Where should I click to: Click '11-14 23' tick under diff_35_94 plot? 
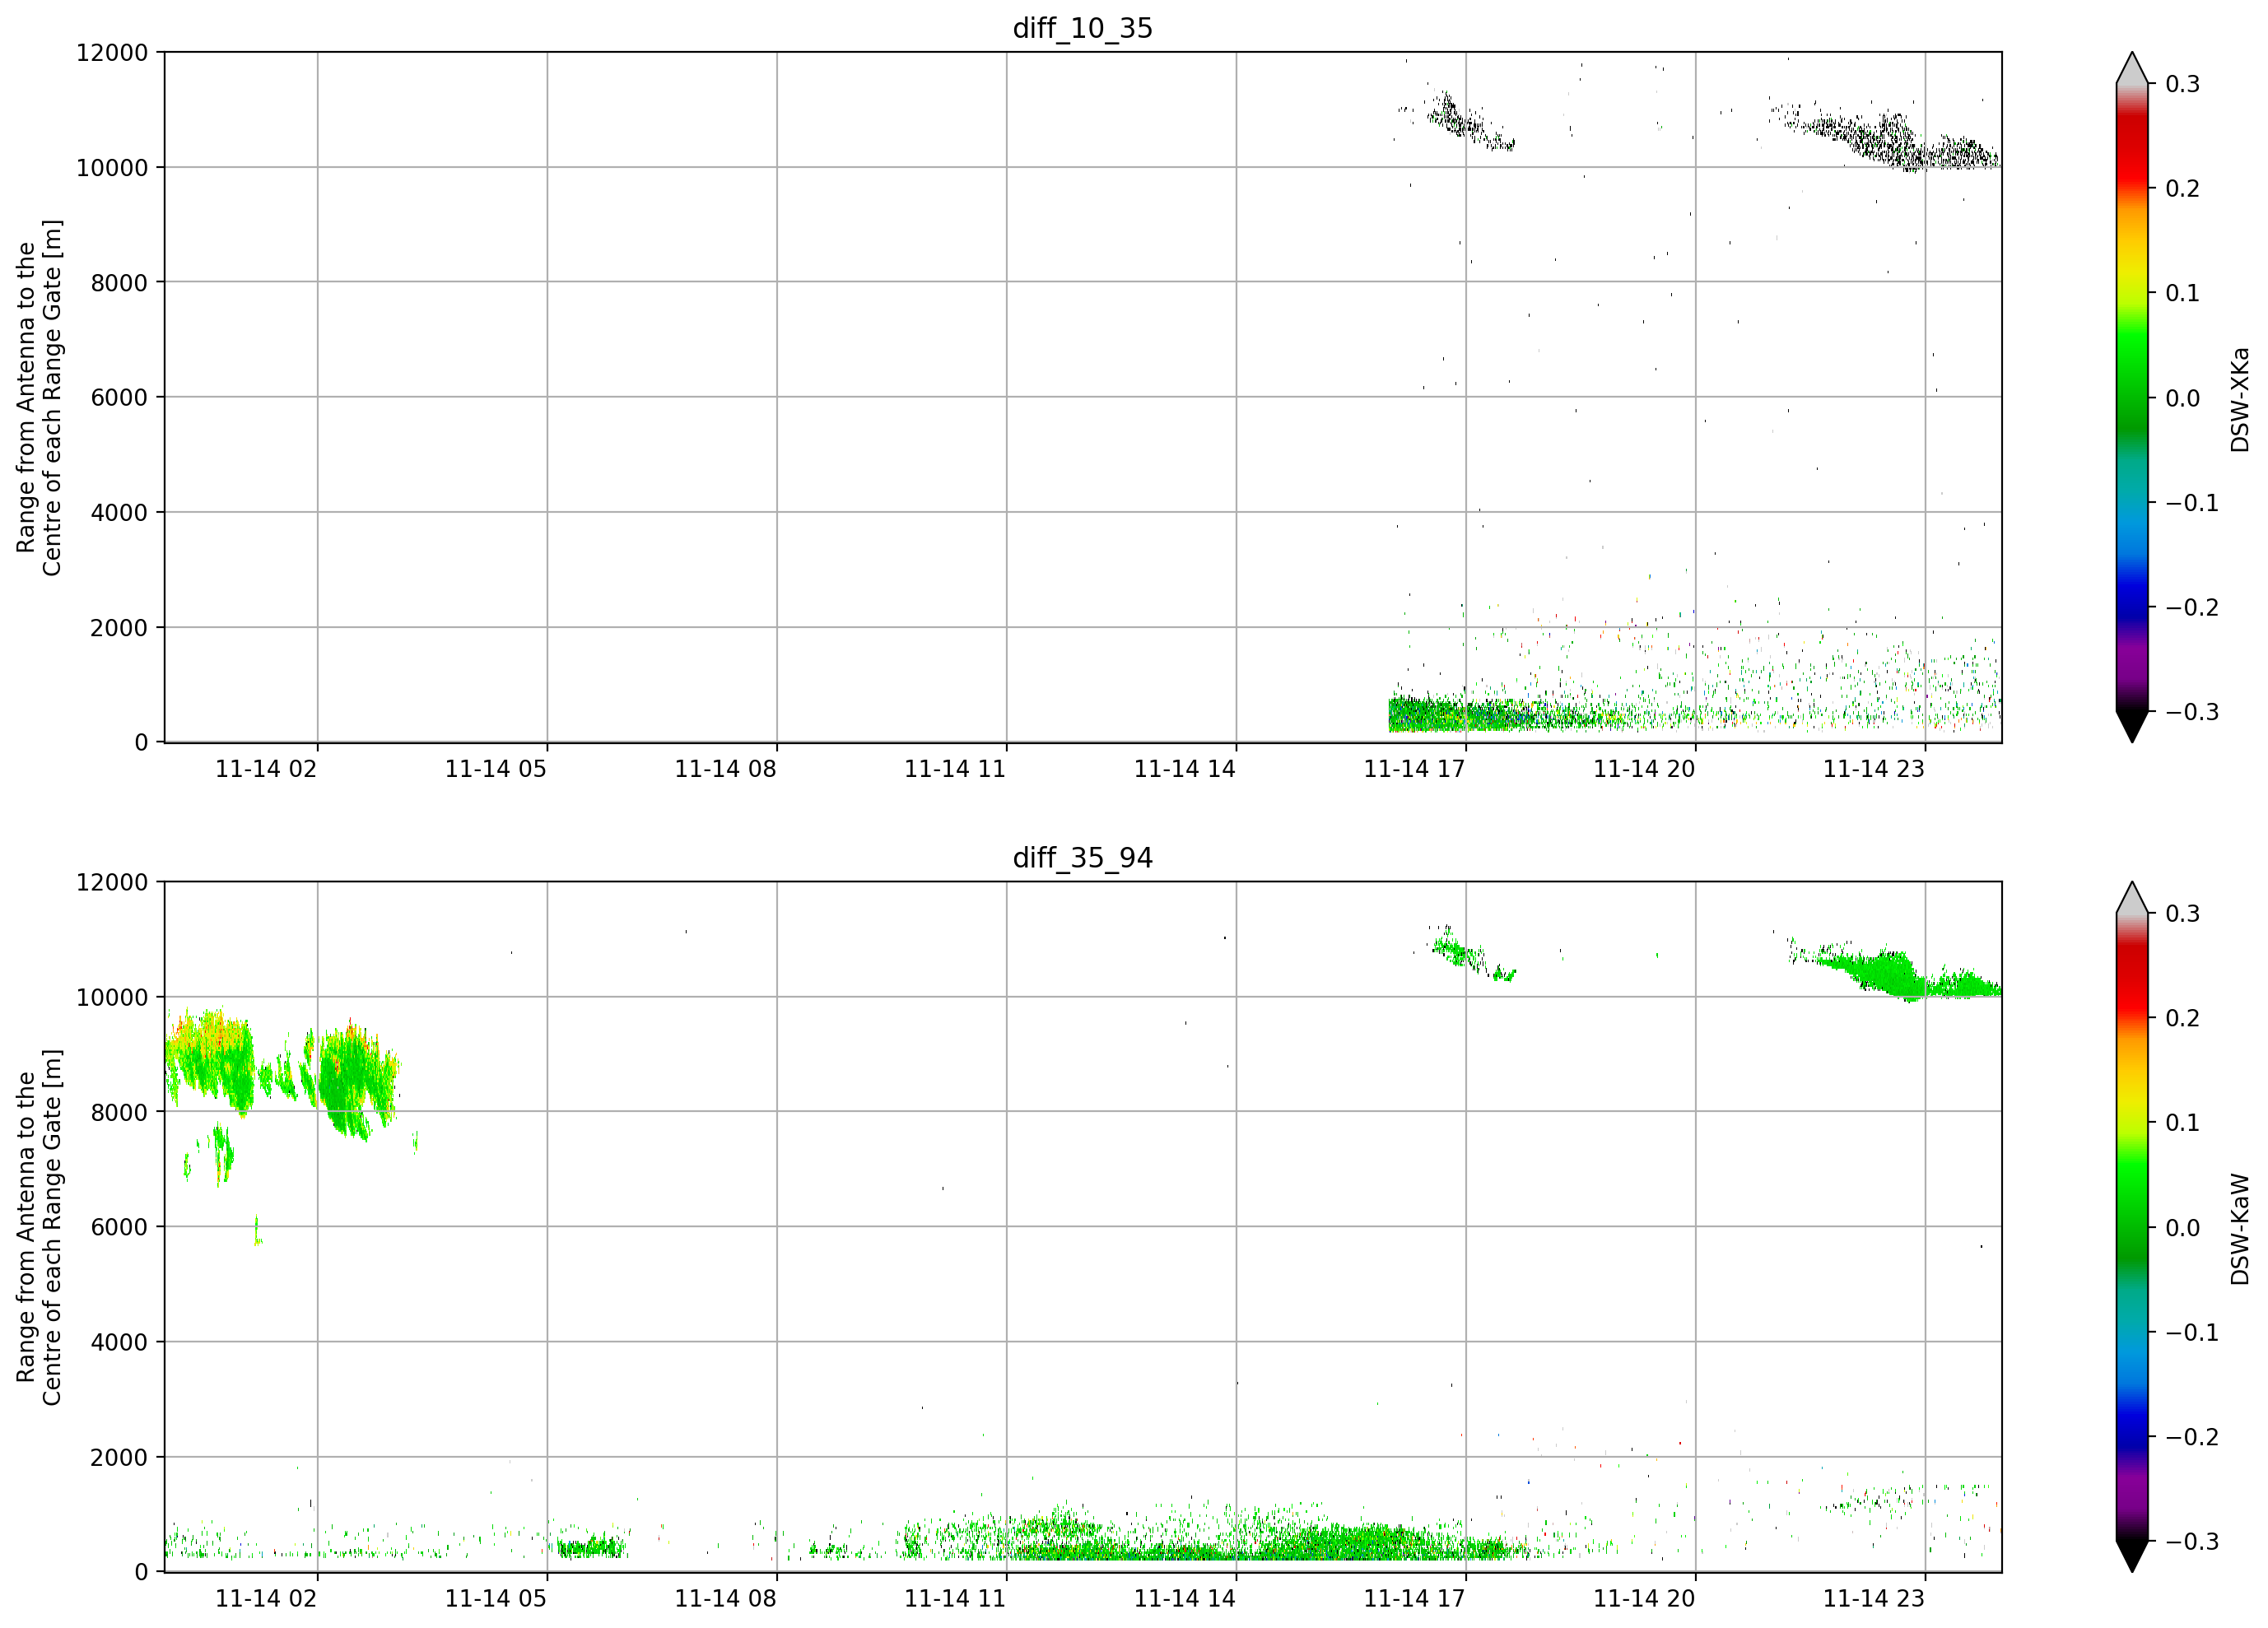click(1874, 1599)
